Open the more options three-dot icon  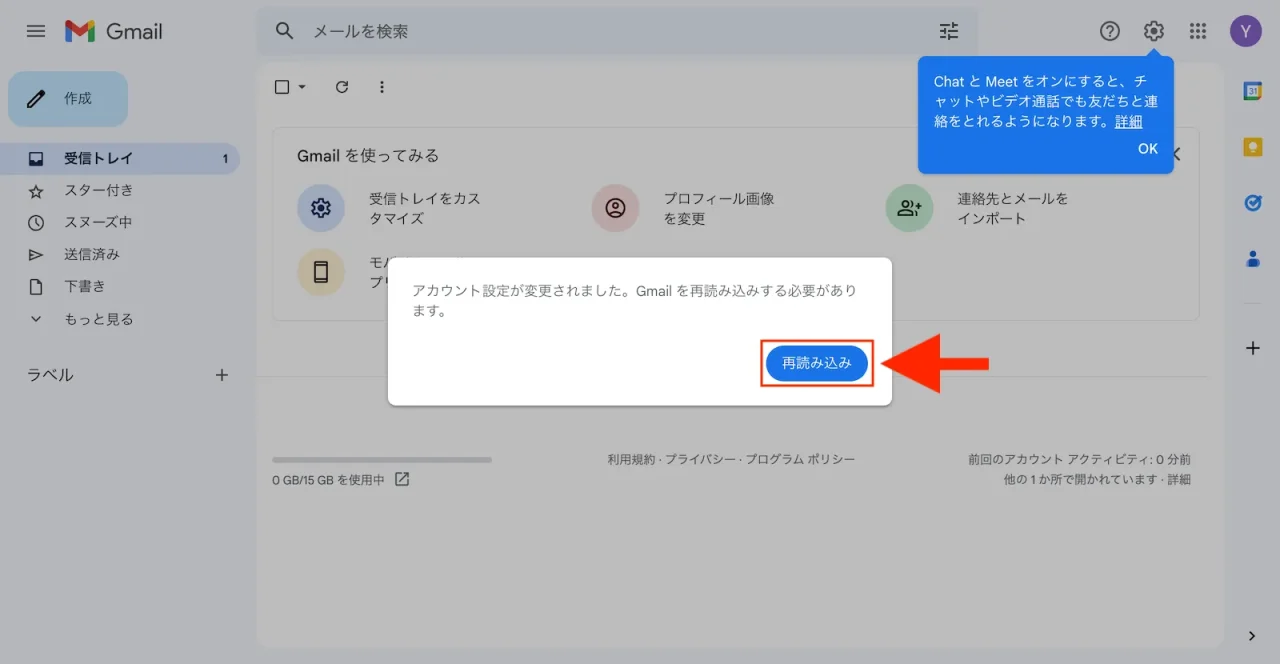382,87
